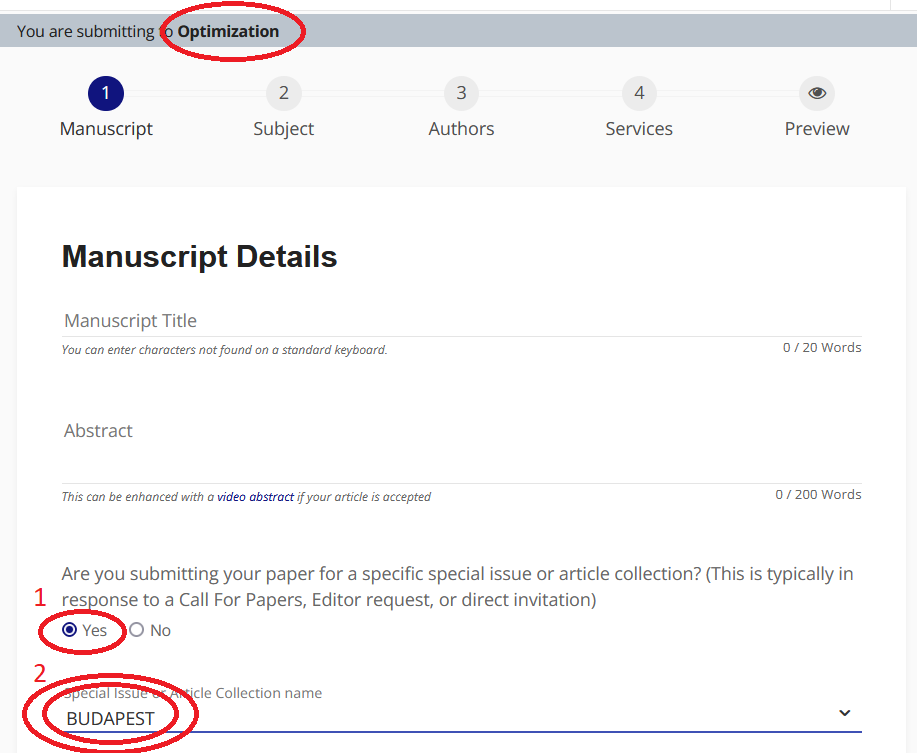Screen dimensions: 917x753
Task: Click the step 4 circle icon
Action: coord(639,94)
